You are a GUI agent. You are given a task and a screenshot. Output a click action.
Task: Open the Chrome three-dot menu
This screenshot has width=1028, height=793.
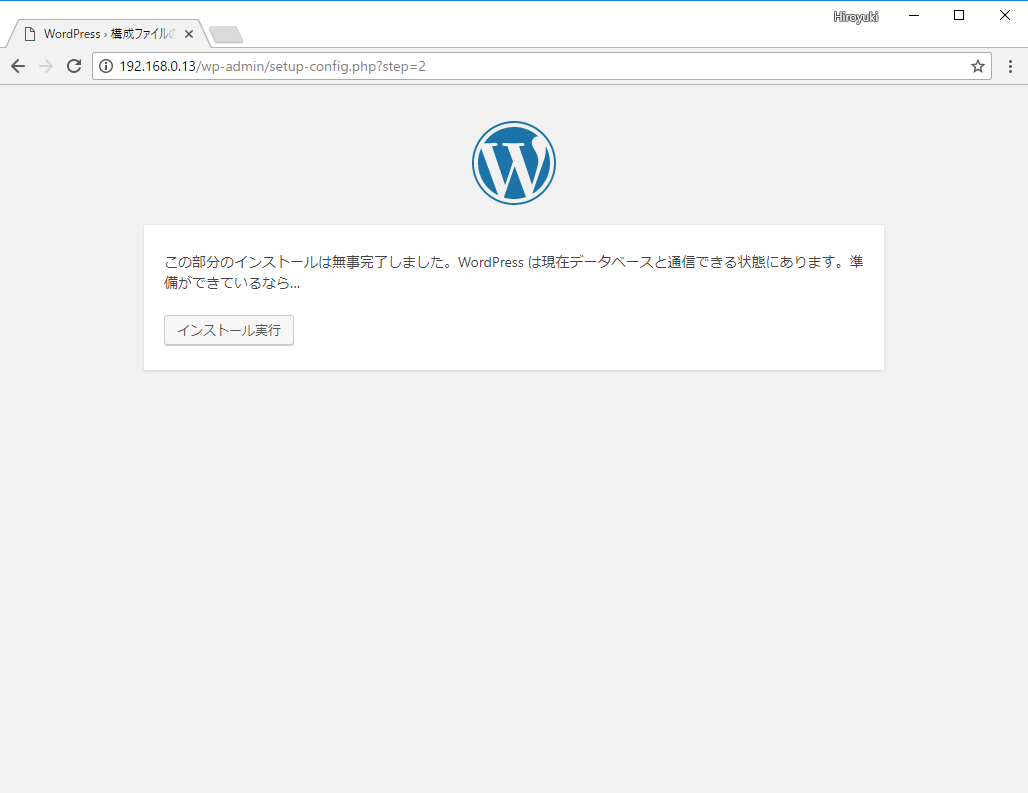(1010, 66)
